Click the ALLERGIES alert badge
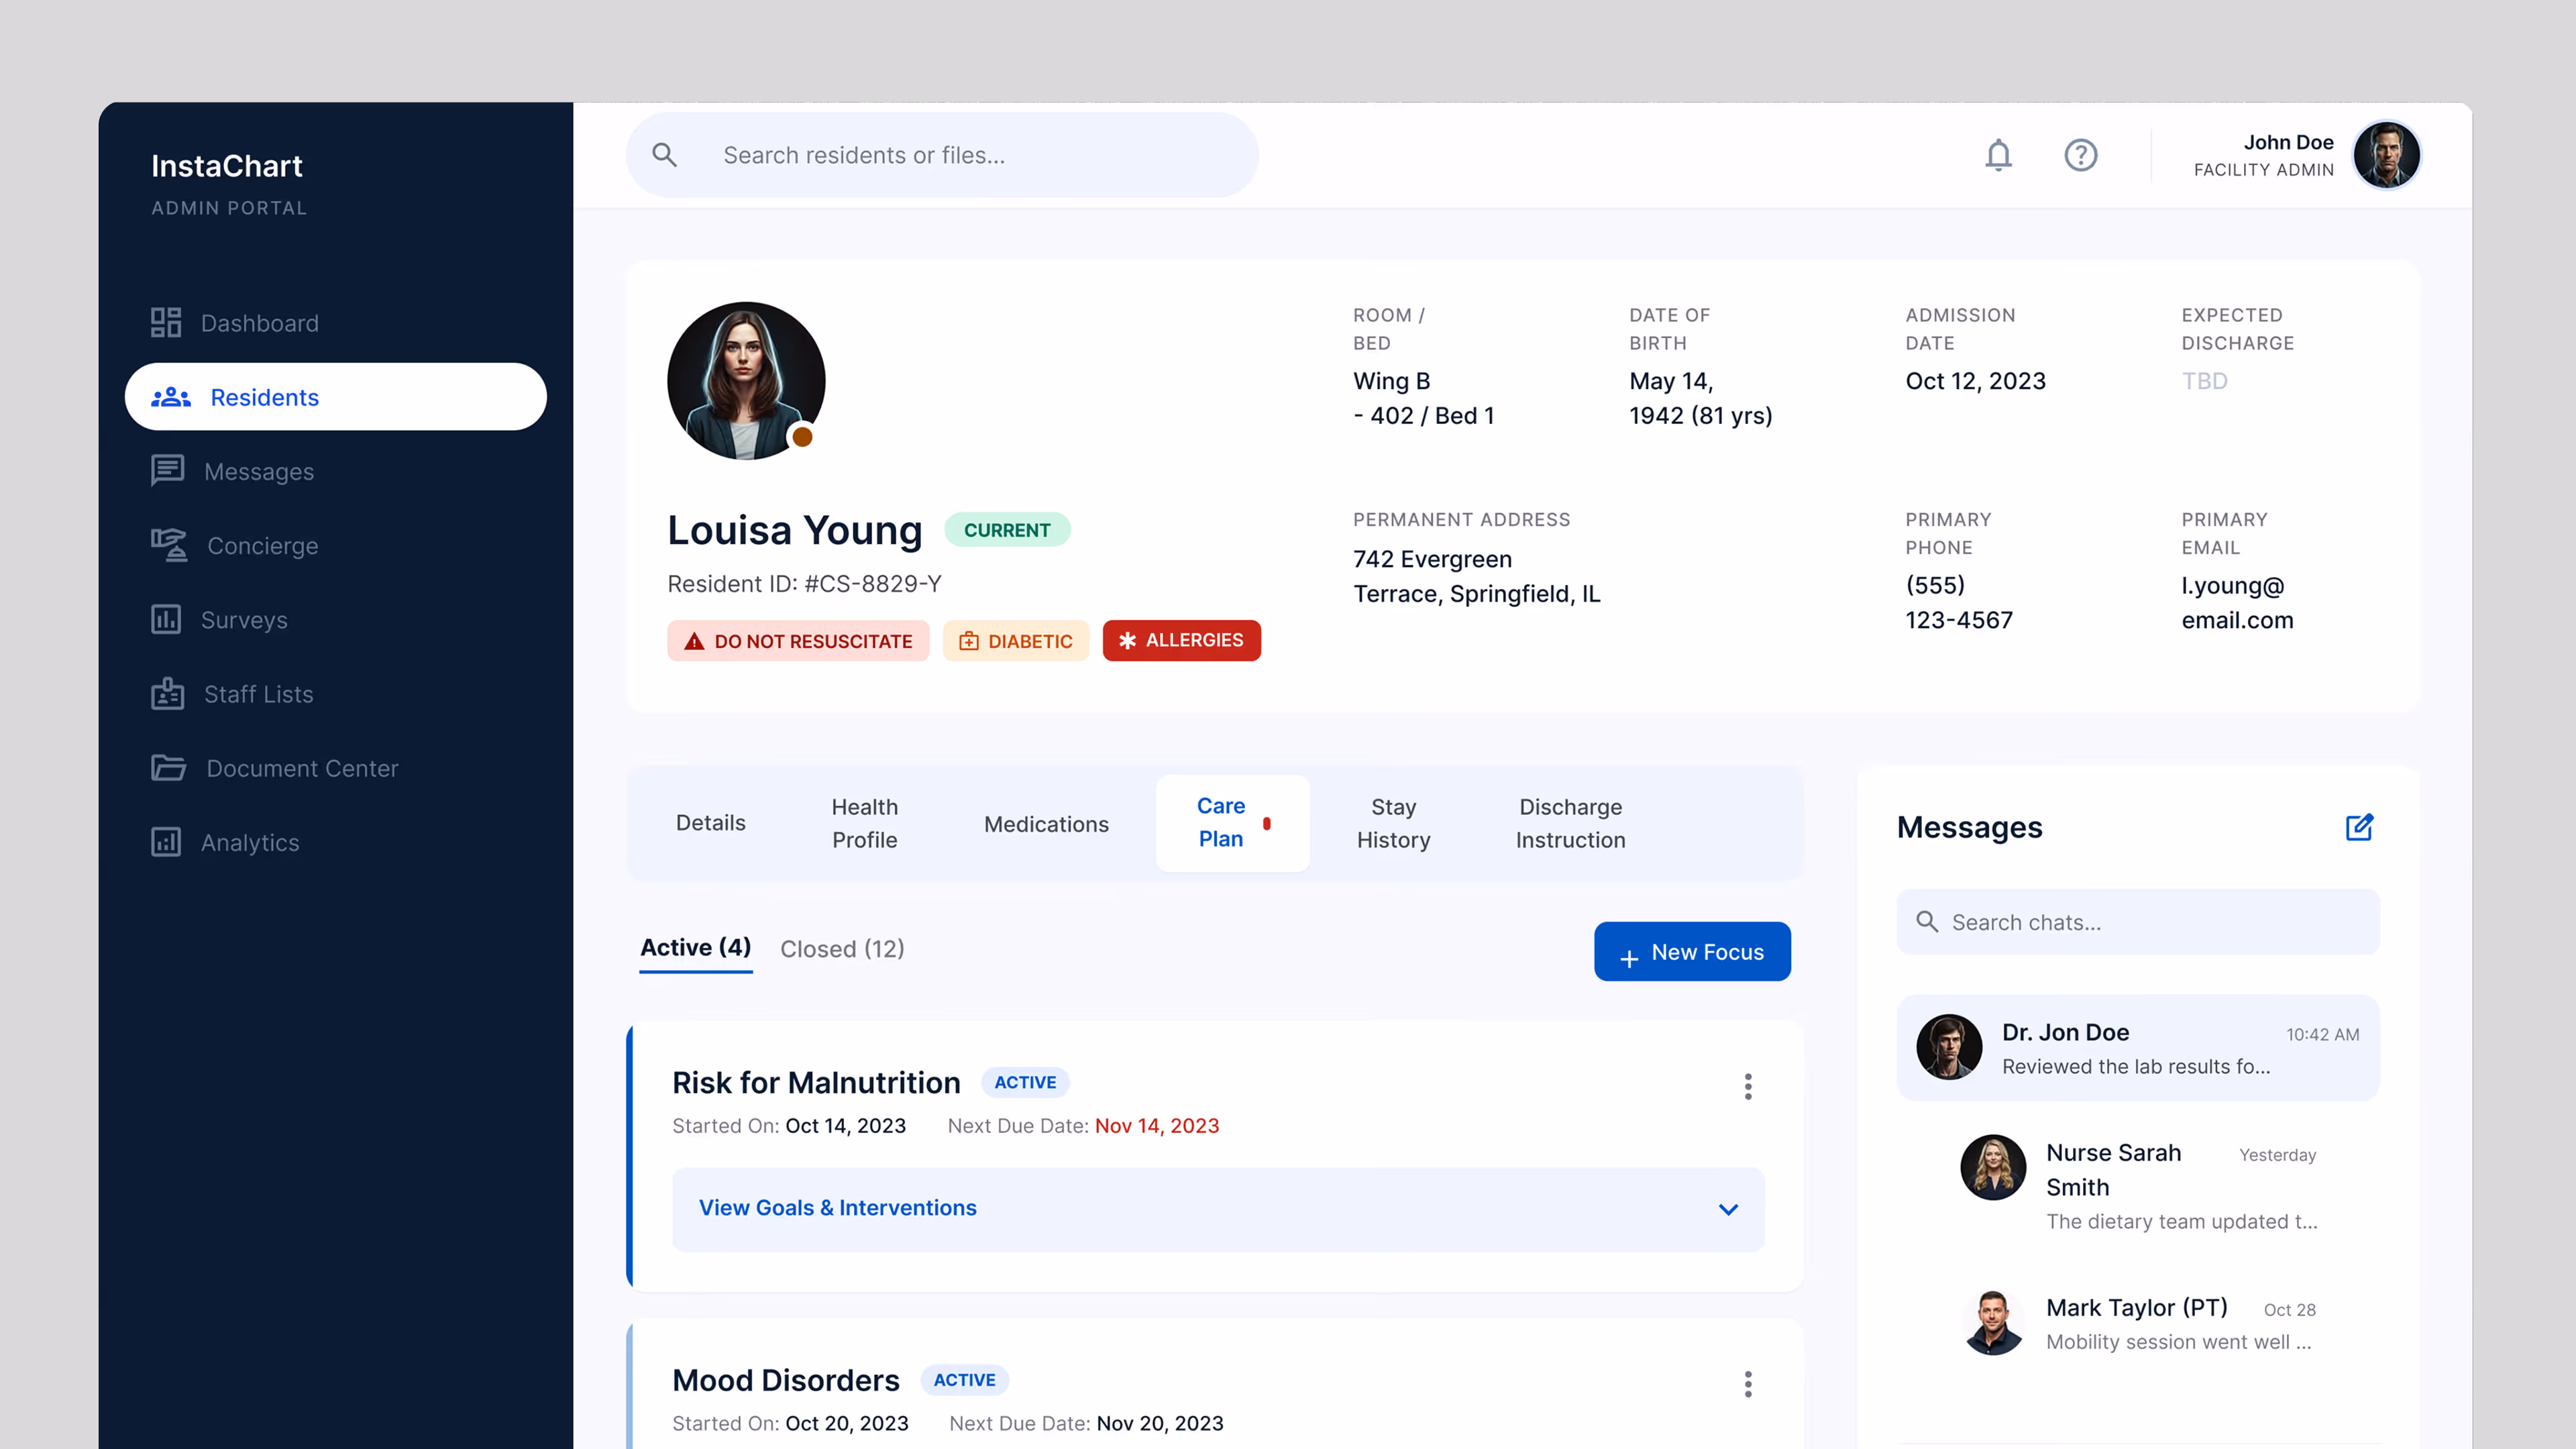The image size is (2576, 1449). (x=1181, y=640)
